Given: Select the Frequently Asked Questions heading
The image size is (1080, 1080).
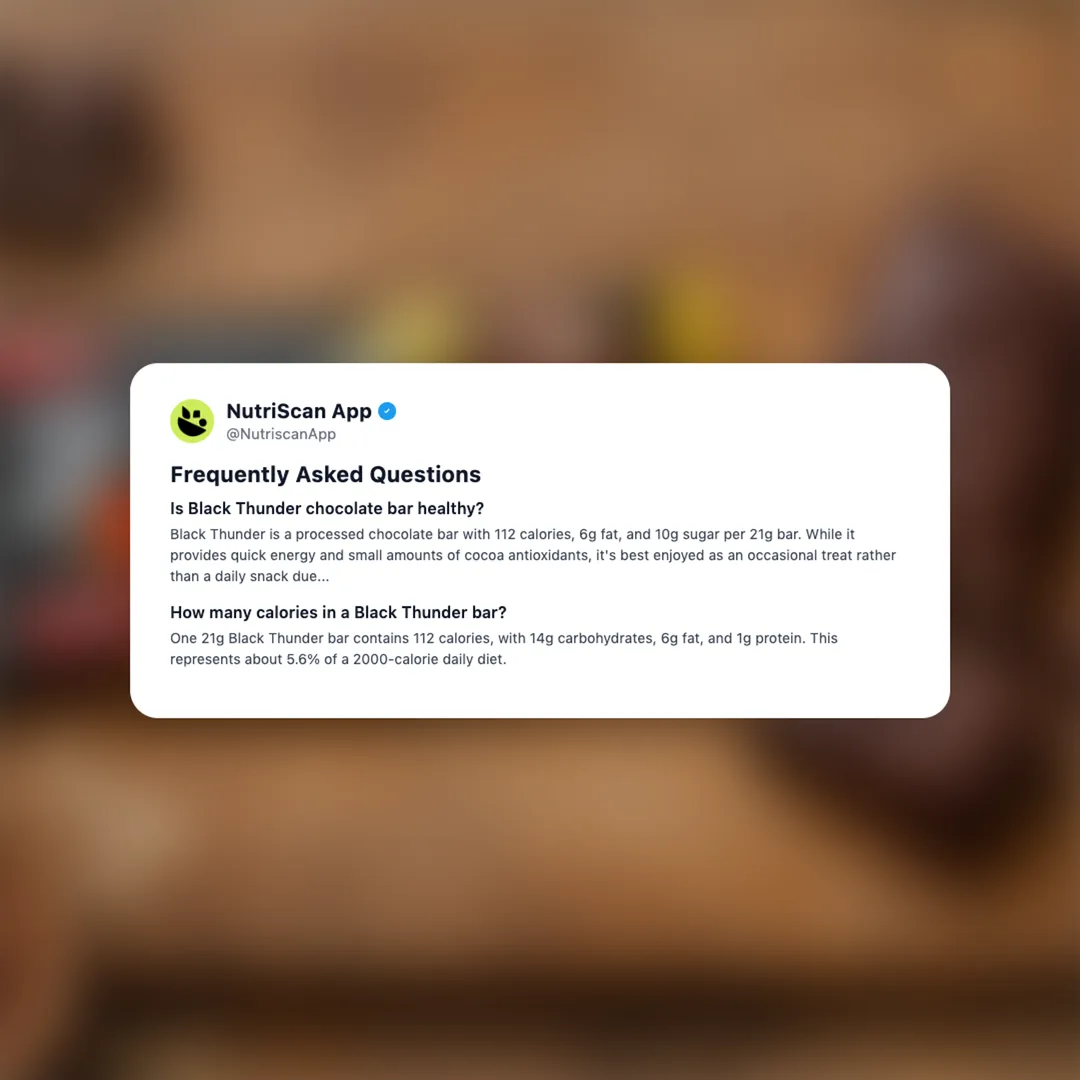Looking at the screenshot, I should [x=325, y=475].
